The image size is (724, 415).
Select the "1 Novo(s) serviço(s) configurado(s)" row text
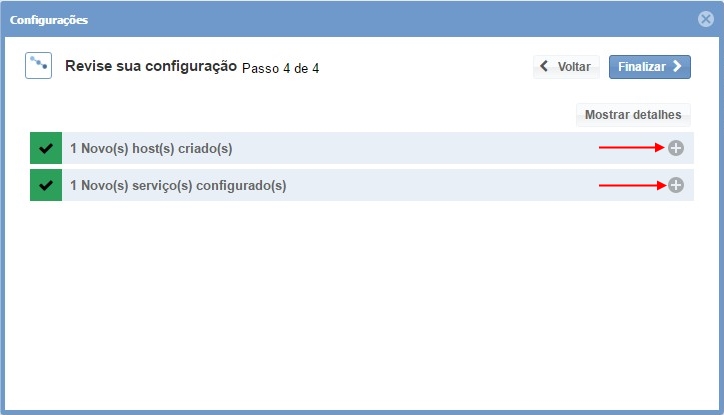tap(178, 185)
